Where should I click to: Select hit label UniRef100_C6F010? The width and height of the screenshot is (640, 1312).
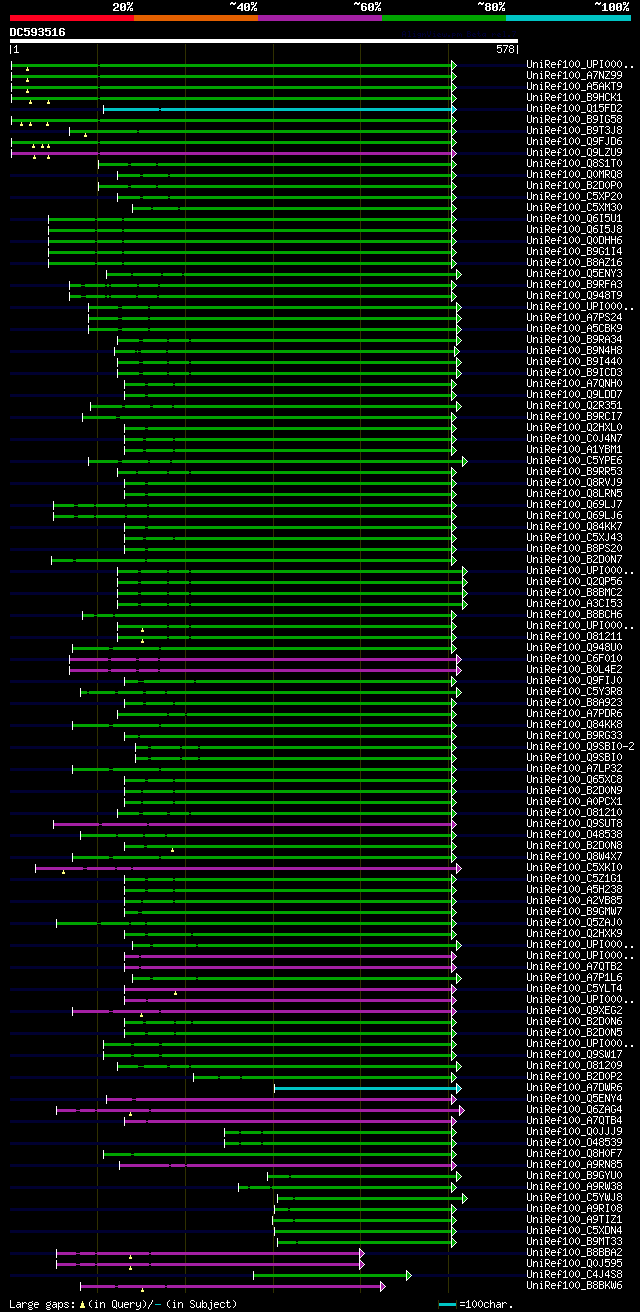click(574, 659)
